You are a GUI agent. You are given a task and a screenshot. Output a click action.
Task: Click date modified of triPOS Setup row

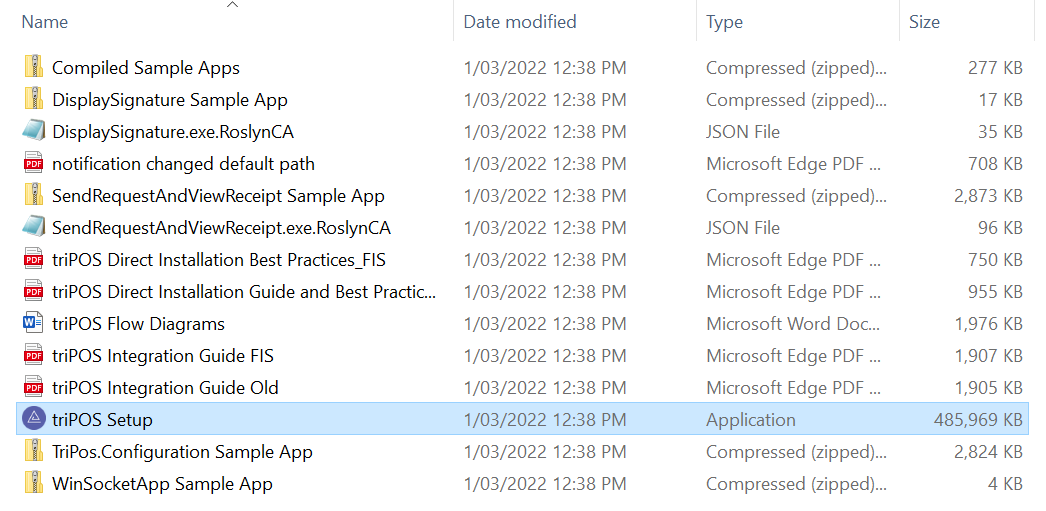[545, 420]
